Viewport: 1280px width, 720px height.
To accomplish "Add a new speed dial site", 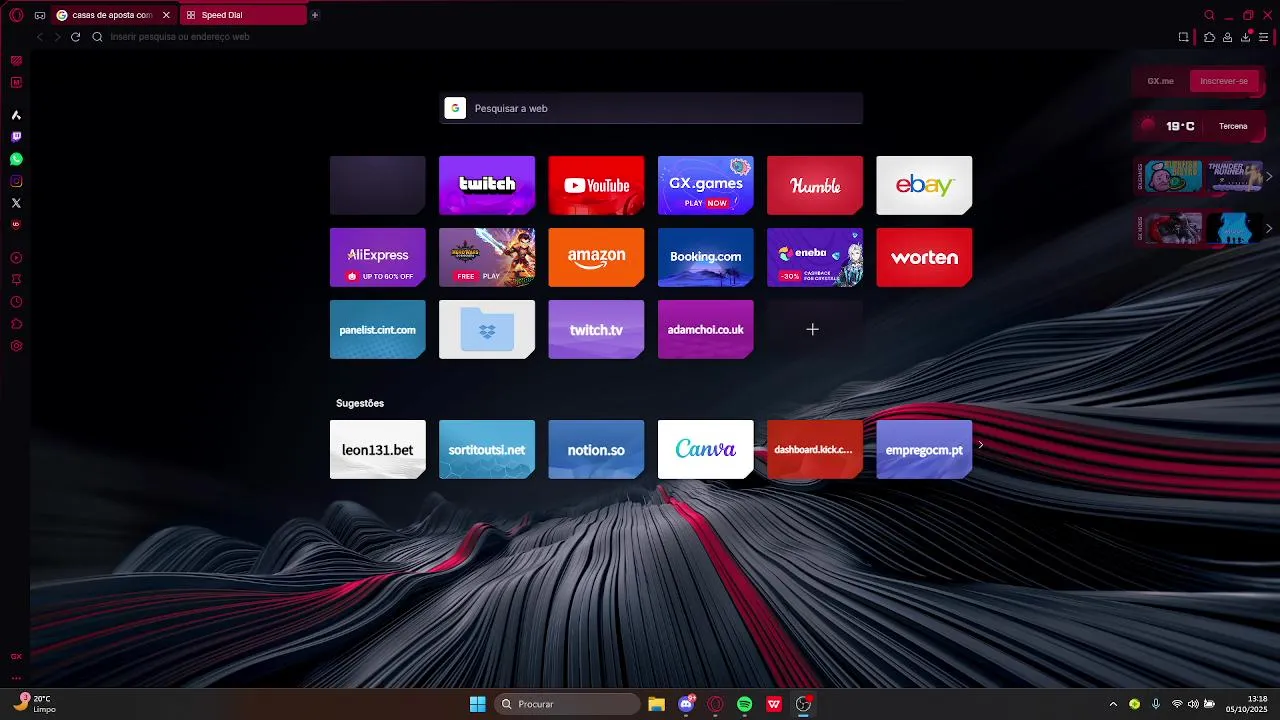I will click(x=813, y=329).
